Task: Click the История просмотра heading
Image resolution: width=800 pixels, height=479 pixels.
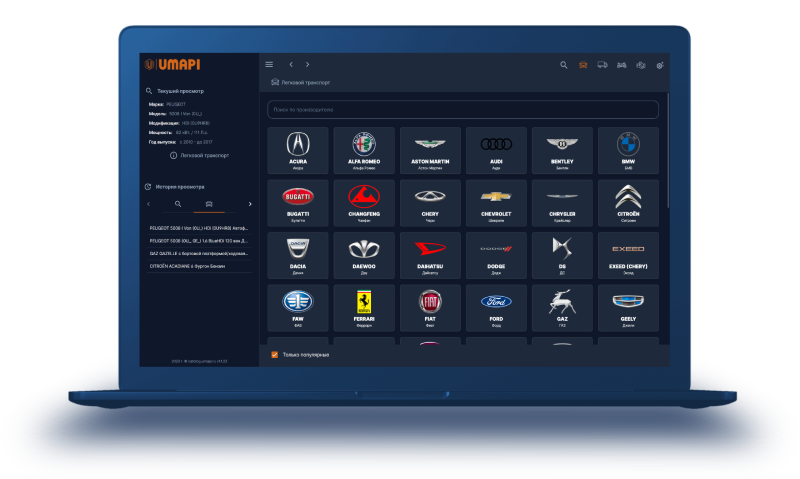Action: [x=180, y=187]
